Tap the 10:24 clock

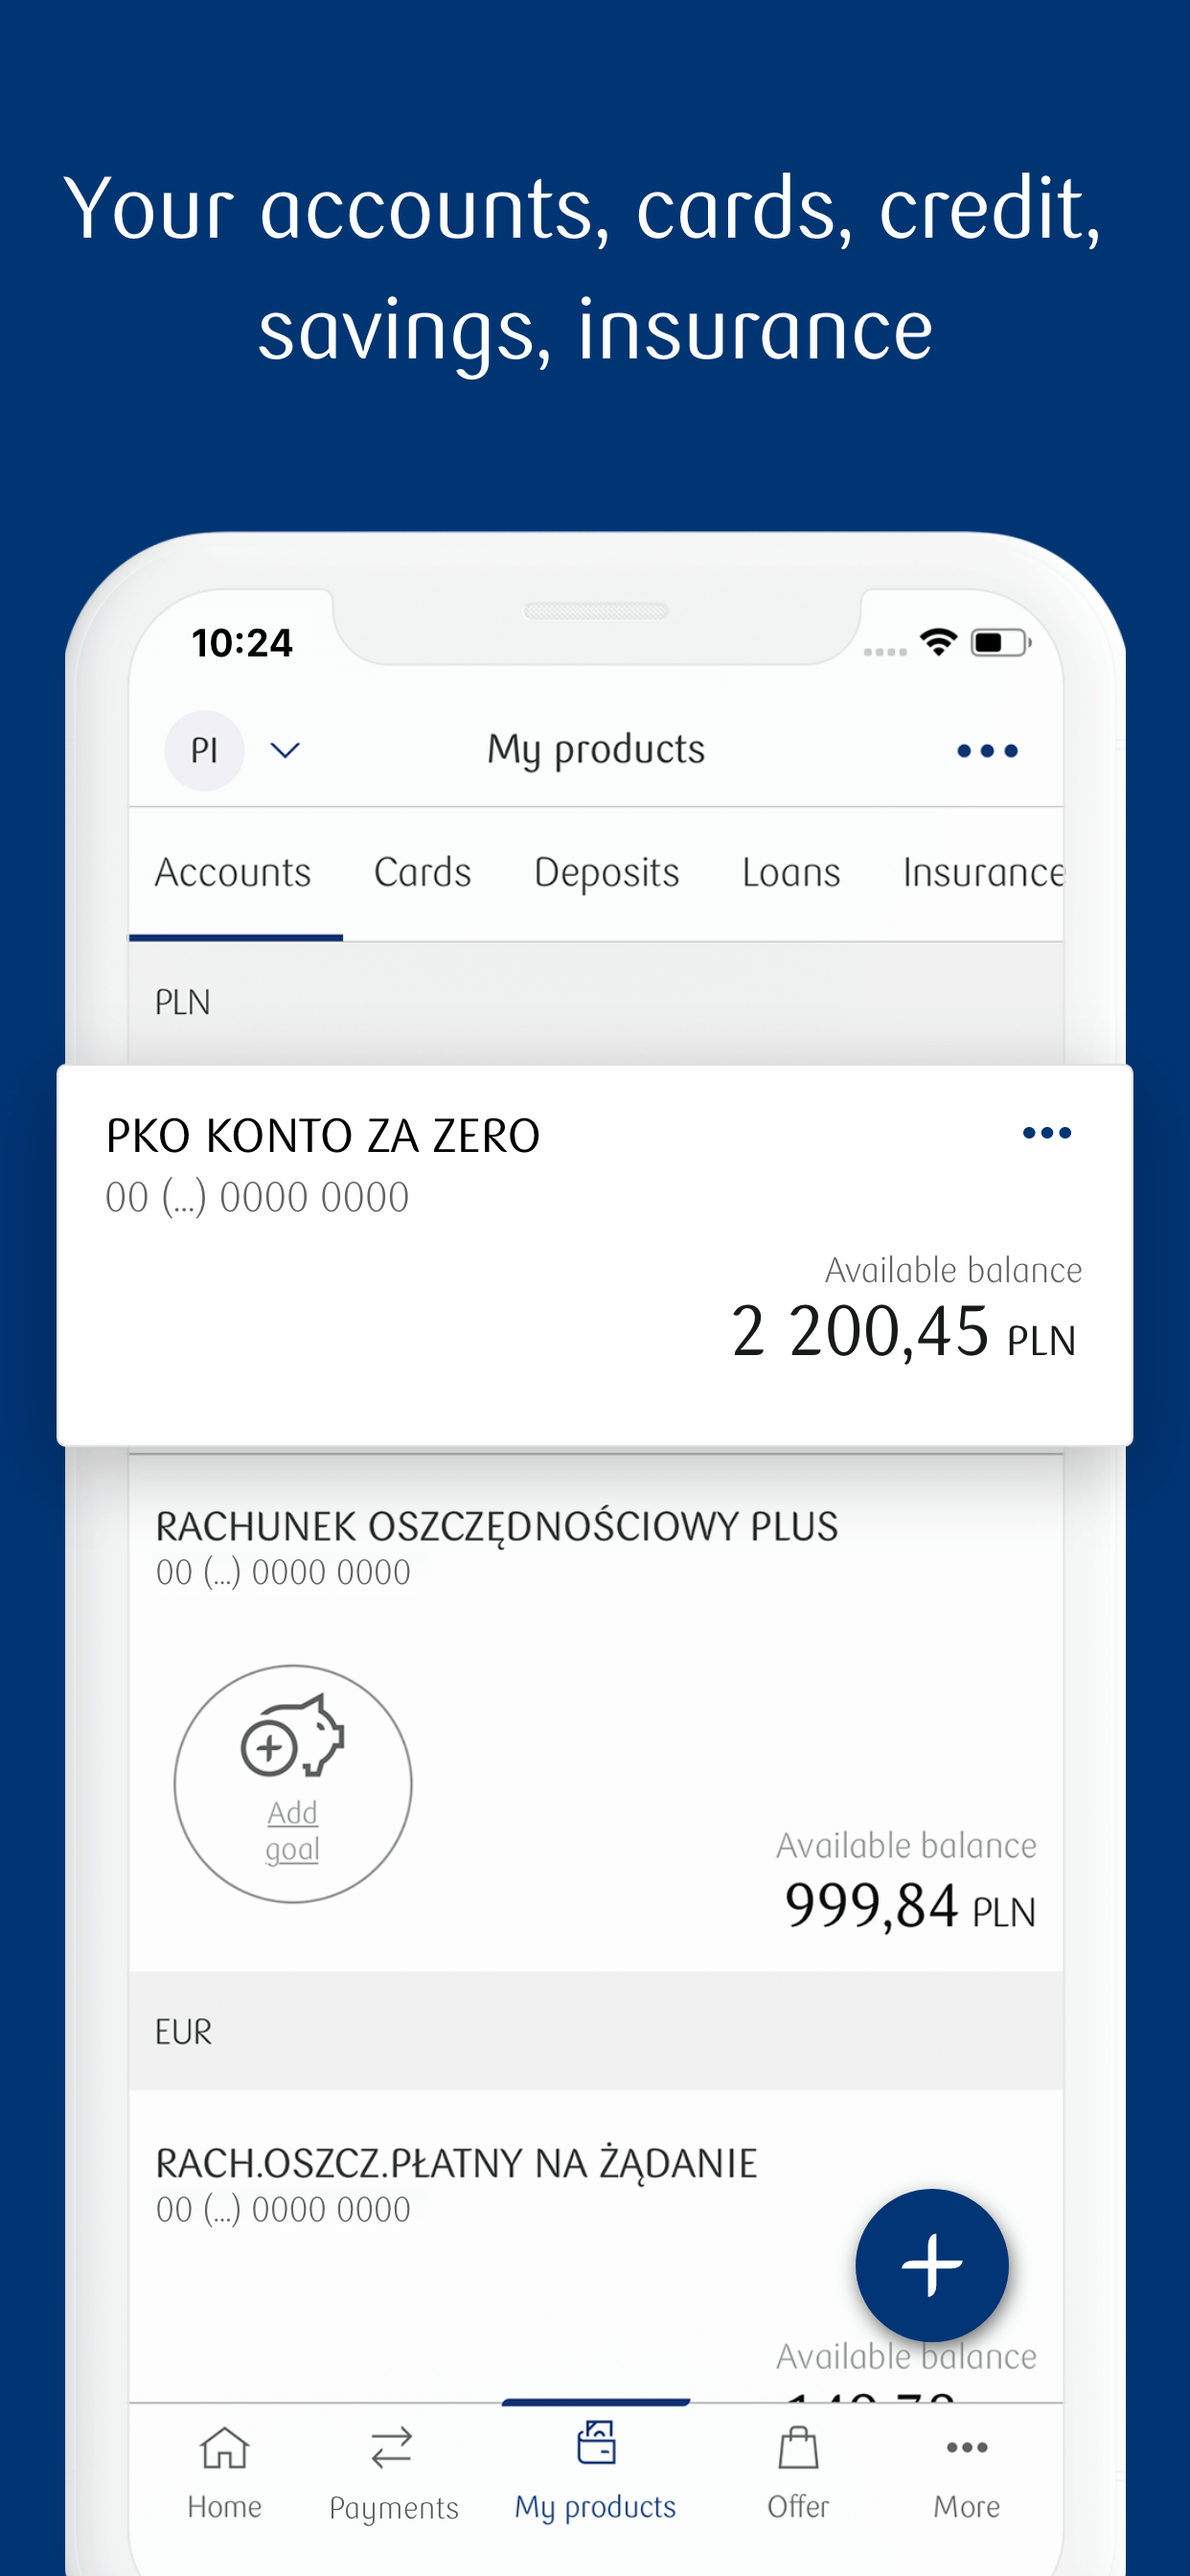242,642
